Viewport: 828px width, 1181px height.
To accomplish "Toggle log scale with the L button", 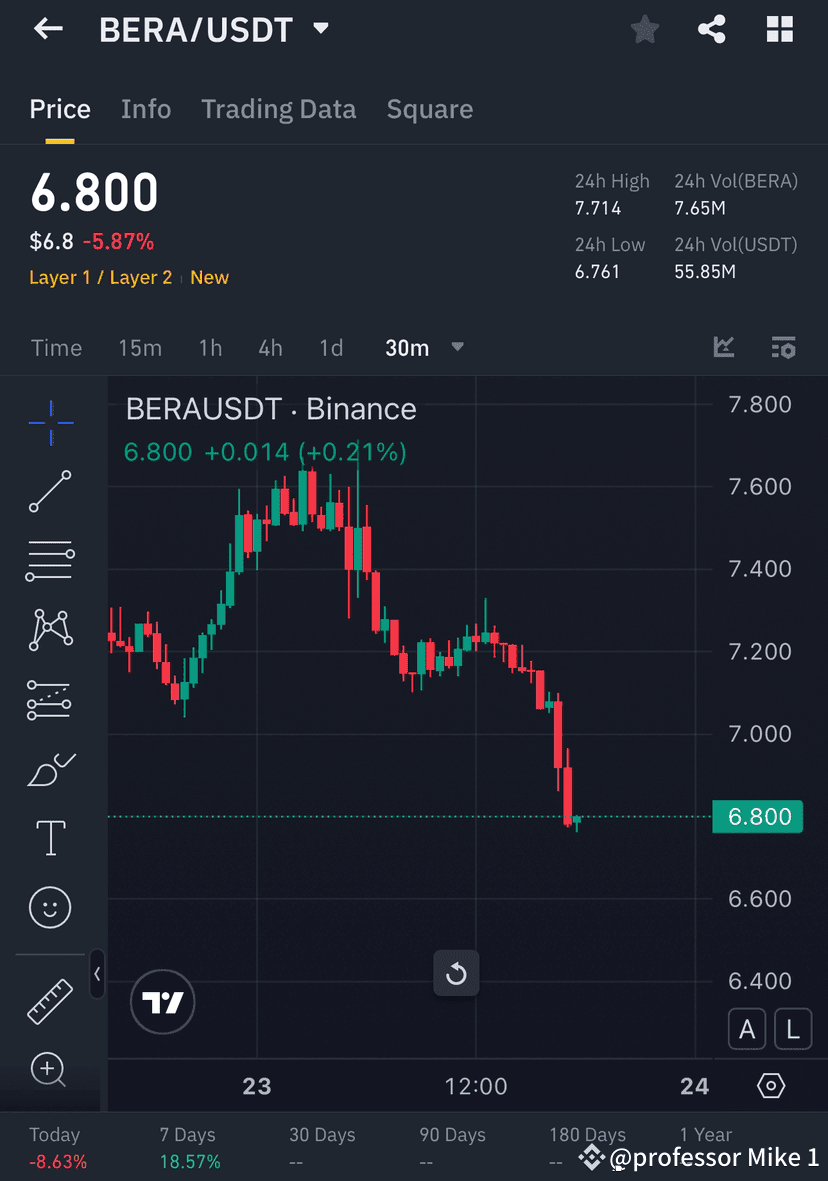I will click(x=793, y=1029).
